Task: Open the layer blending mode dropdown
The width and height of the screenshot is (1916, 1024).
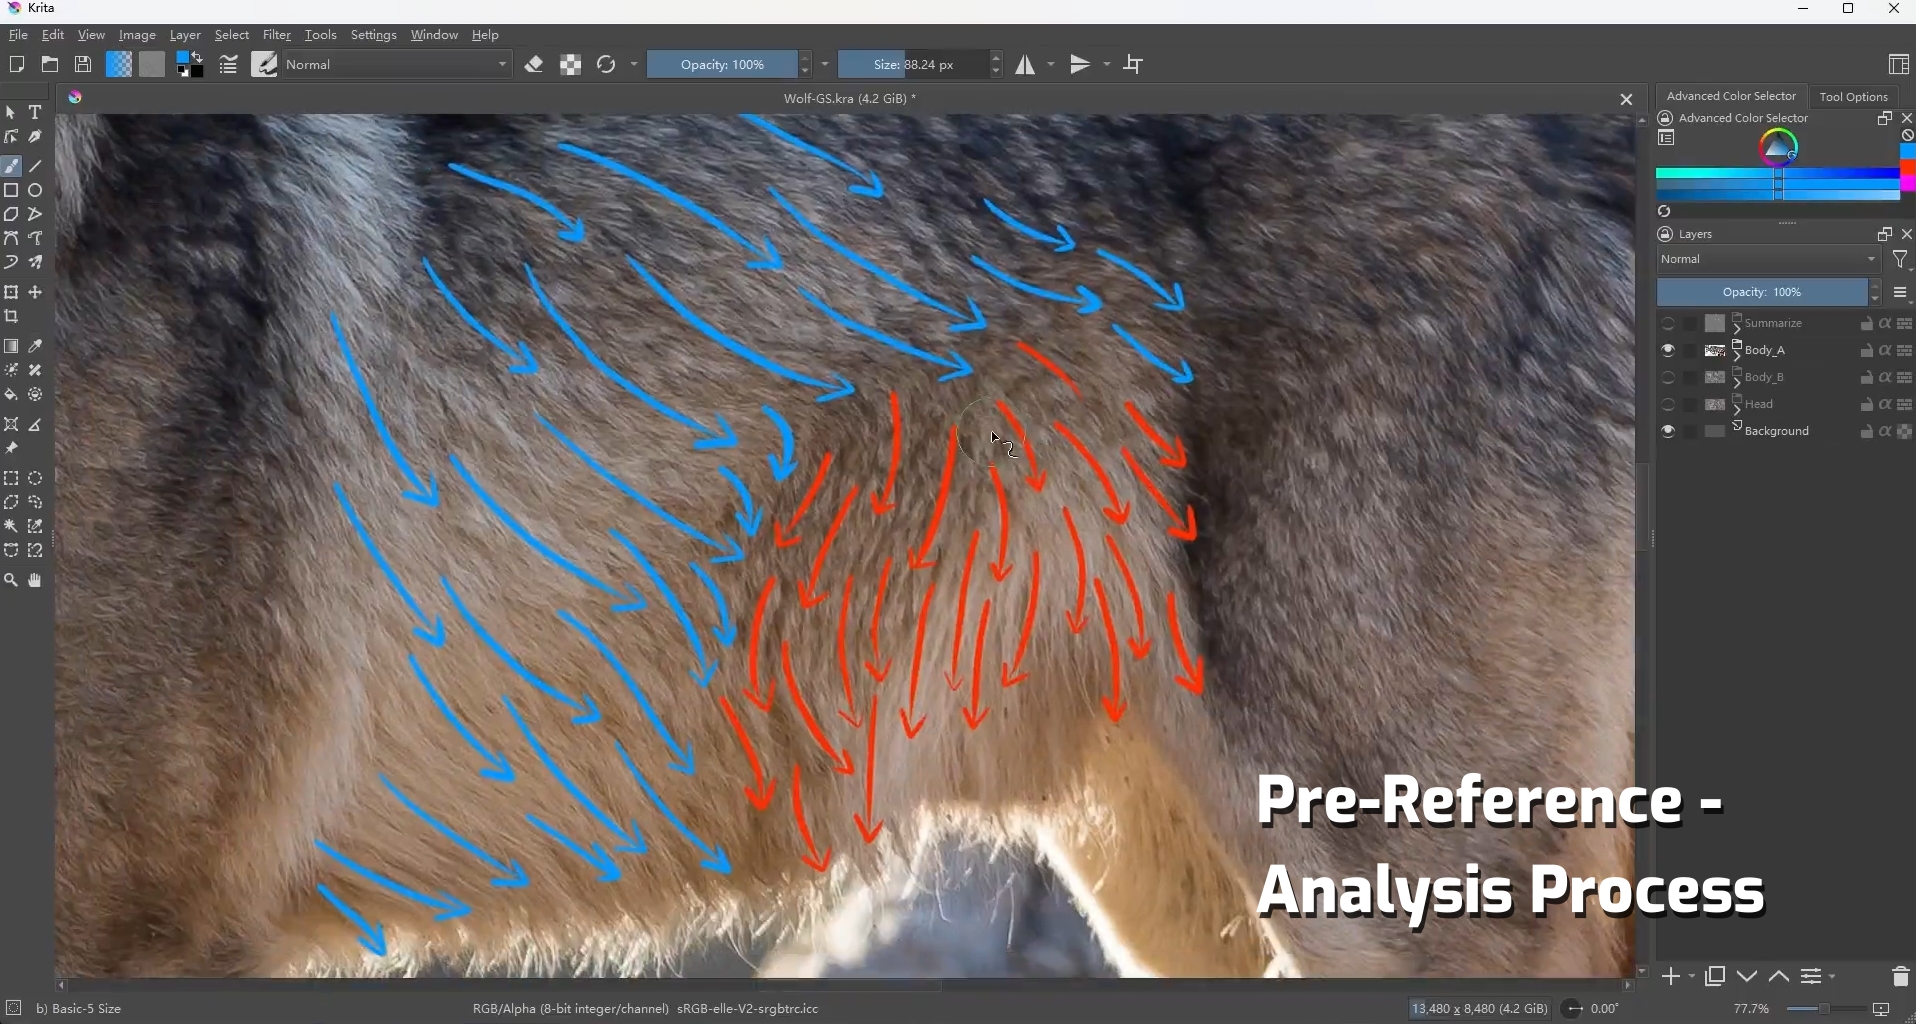Action: [x=1769, y=260]
